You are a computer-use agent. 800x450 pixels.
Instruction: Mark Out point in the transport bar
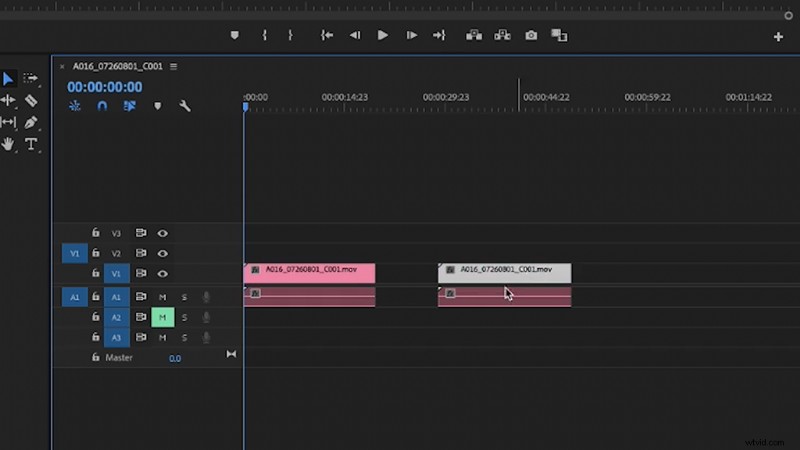290,35
